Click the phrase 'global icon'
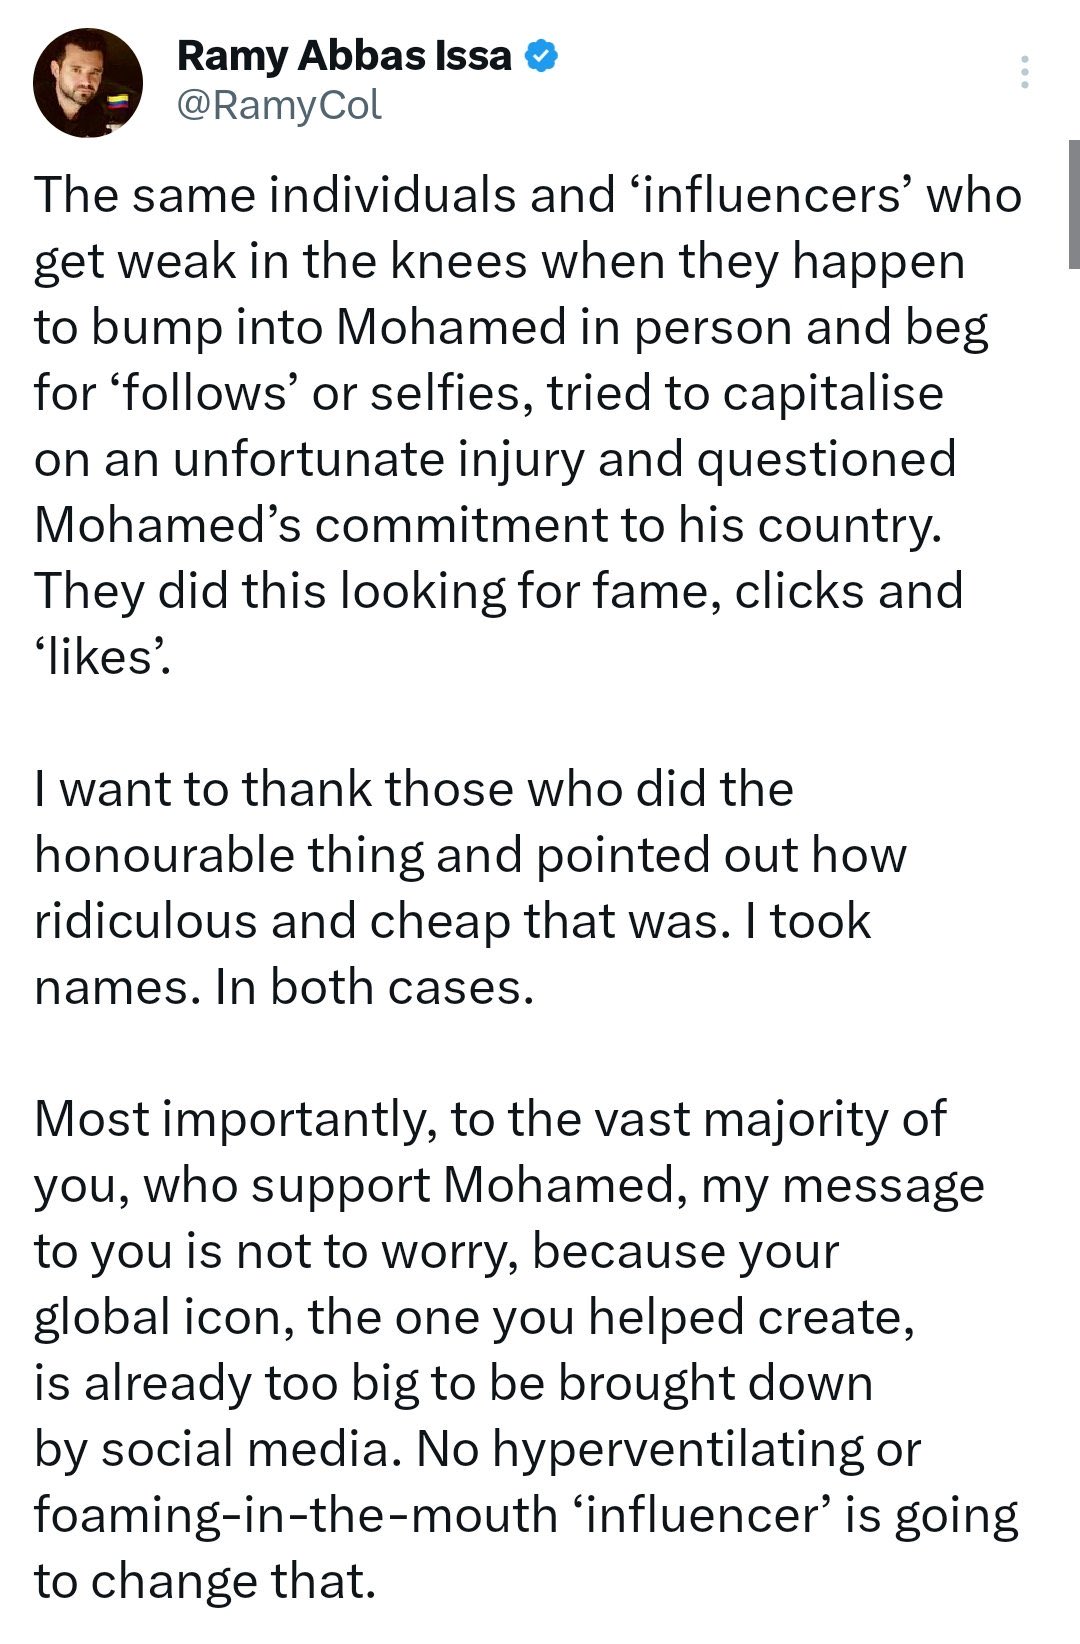The height and width of the screenshot is (1644, 1080). click(164, 1318)
